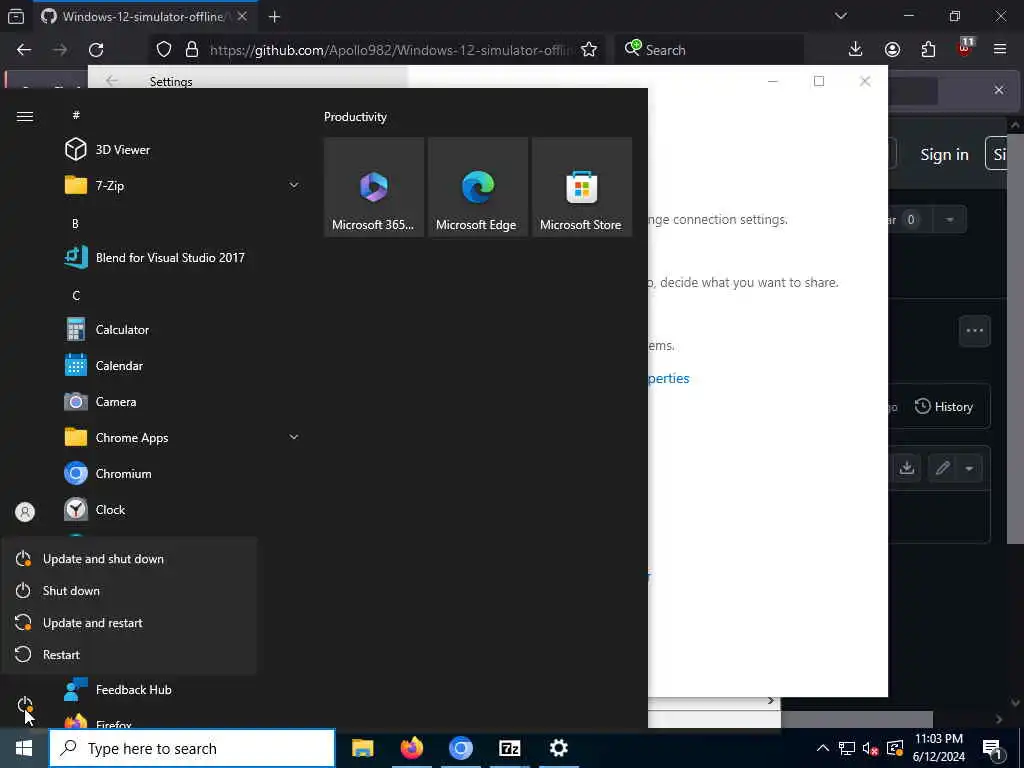Image resolution: width=1024 pixels, height=768 pixels.
Task: Open Chromium from the taskbar
Action: pyautogui.click(x=460, y=748)
